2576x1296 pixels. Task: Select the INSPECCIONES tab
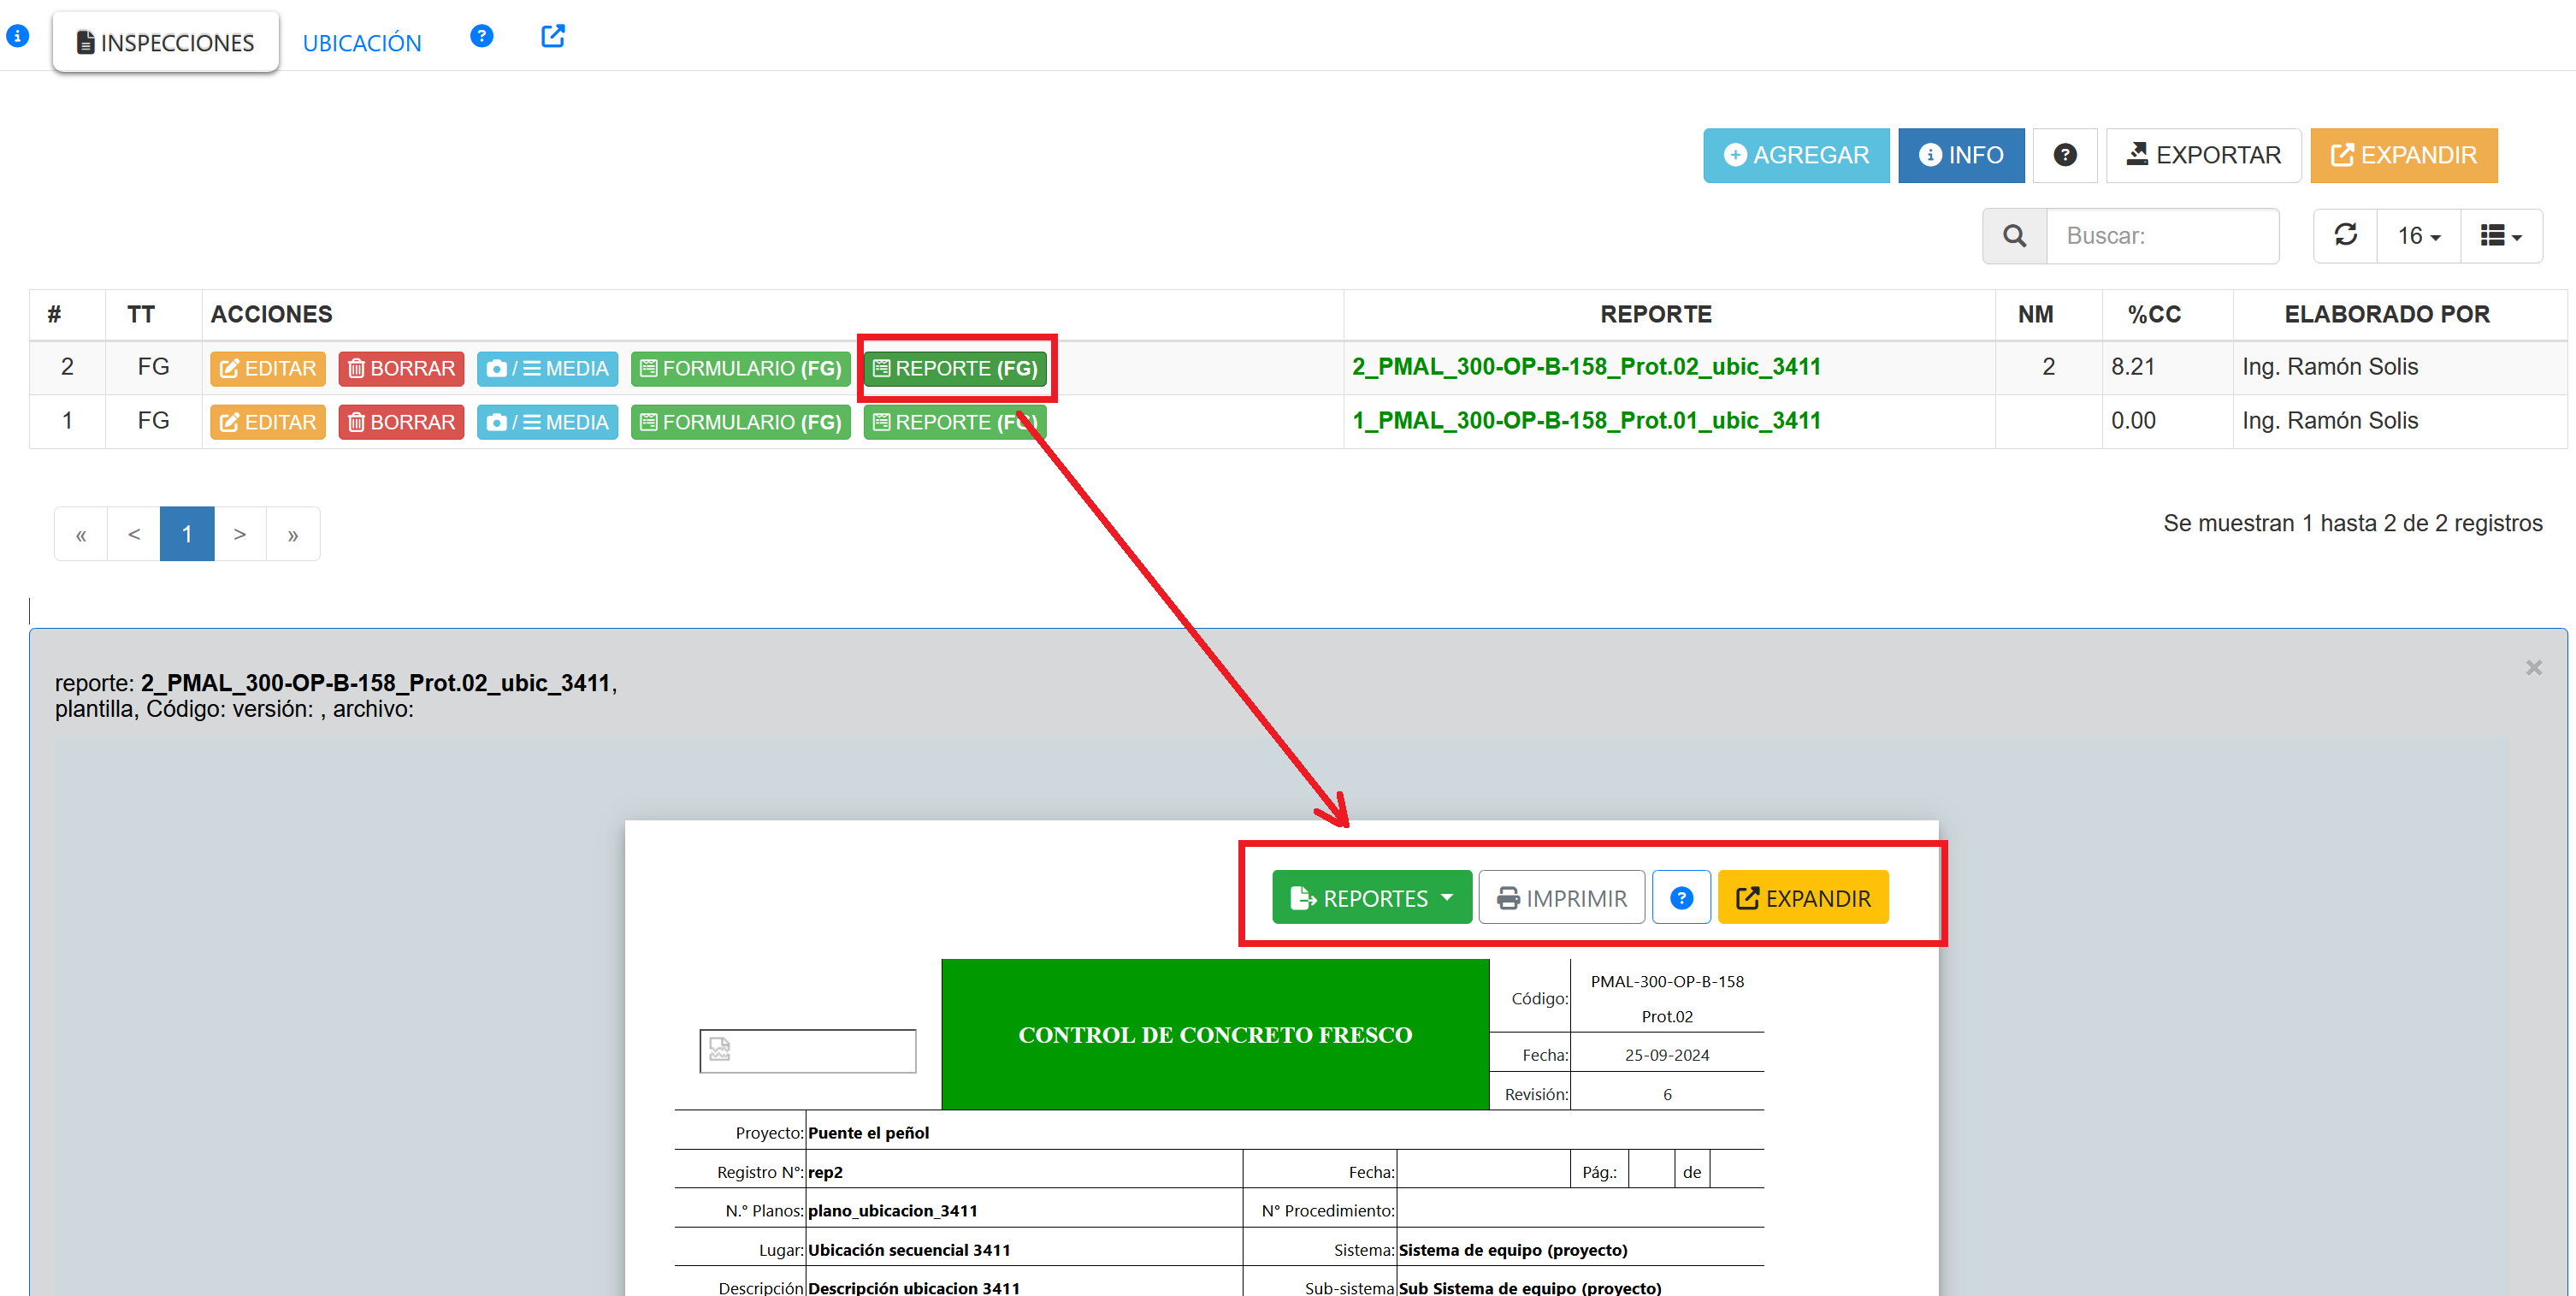[166, 43]
